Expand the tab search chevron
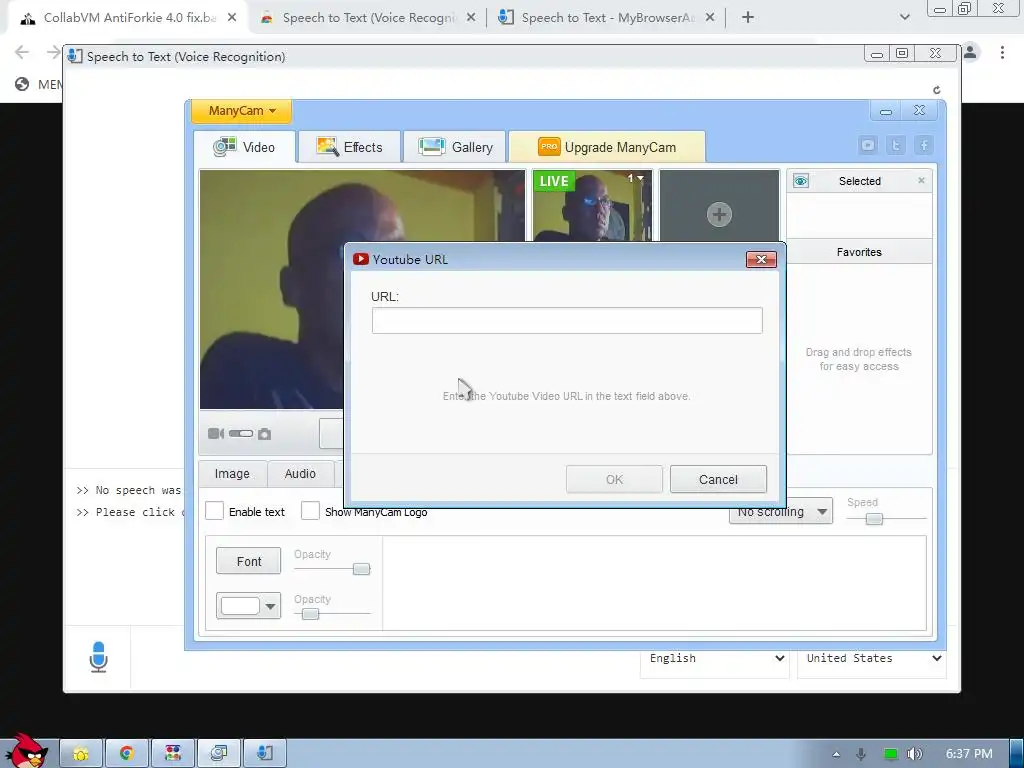The height and width of the screenshot is (768, 1024). pos(904,18)
